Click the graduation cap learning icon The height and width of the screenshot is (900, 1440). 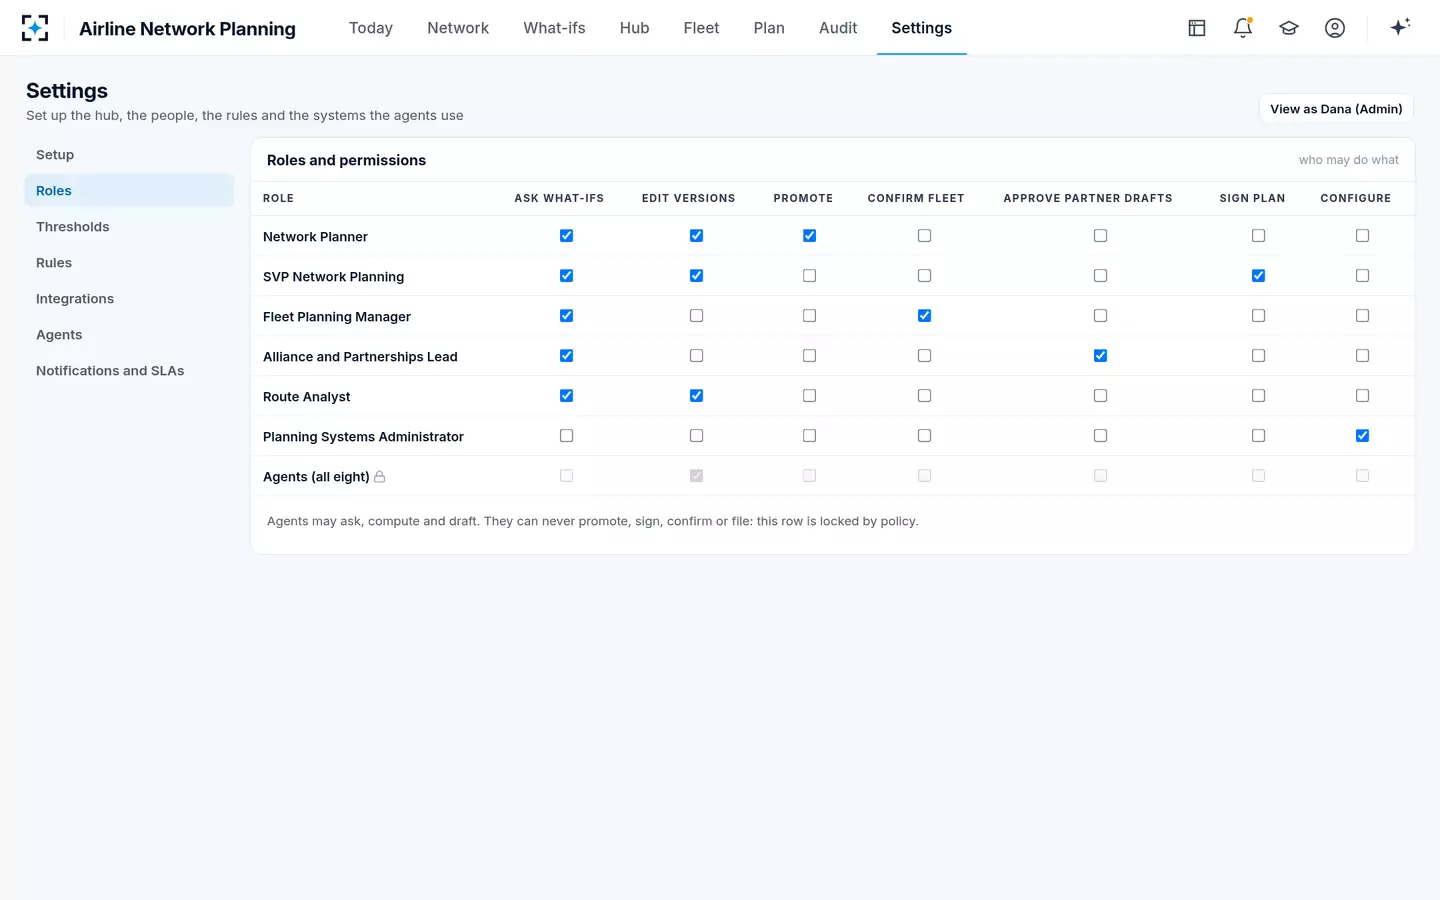click(1289, 28)
